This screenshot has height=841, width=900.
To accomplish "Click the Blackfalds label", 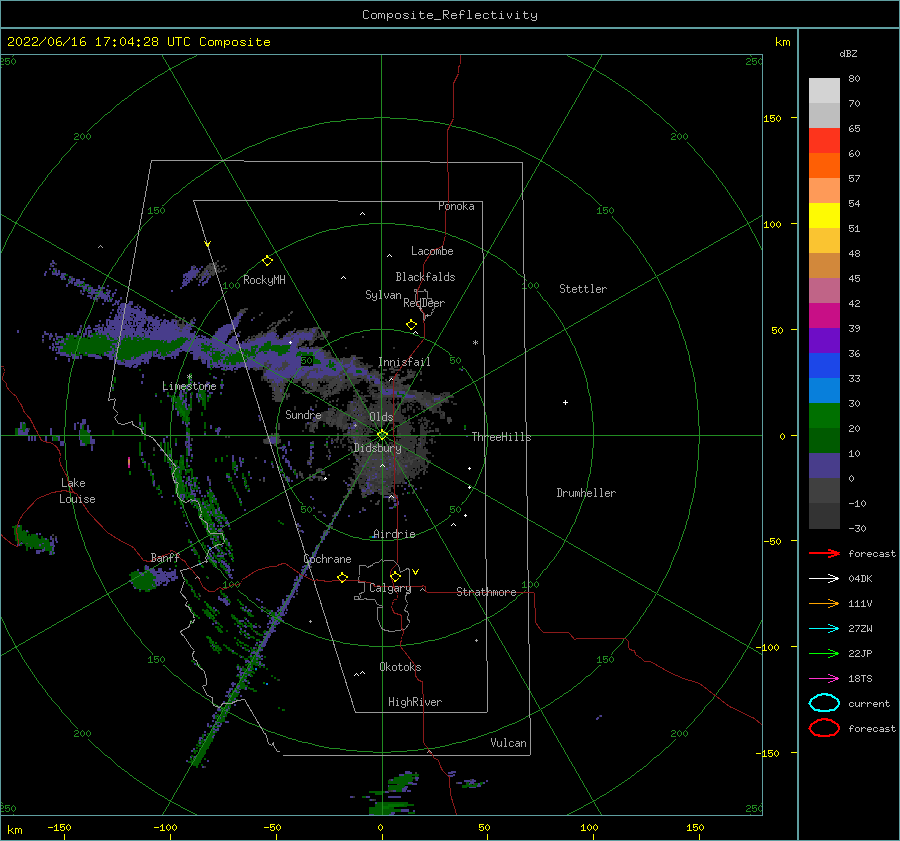I will [x=425, y=277].
